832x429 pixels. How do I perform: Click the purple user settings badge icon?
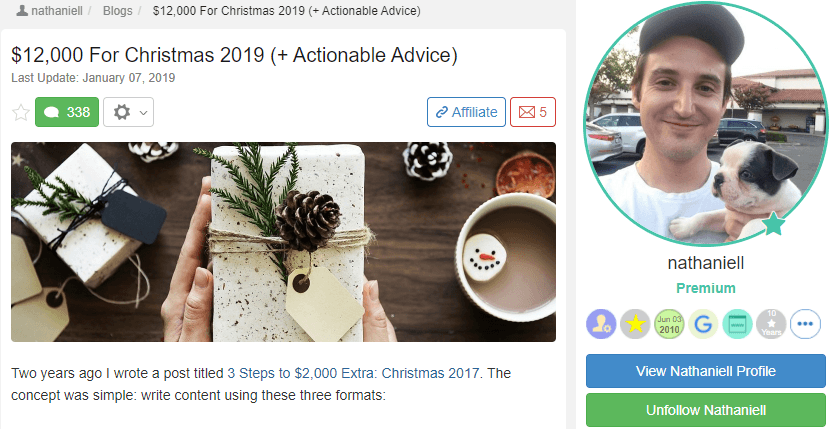pos(601,324)
